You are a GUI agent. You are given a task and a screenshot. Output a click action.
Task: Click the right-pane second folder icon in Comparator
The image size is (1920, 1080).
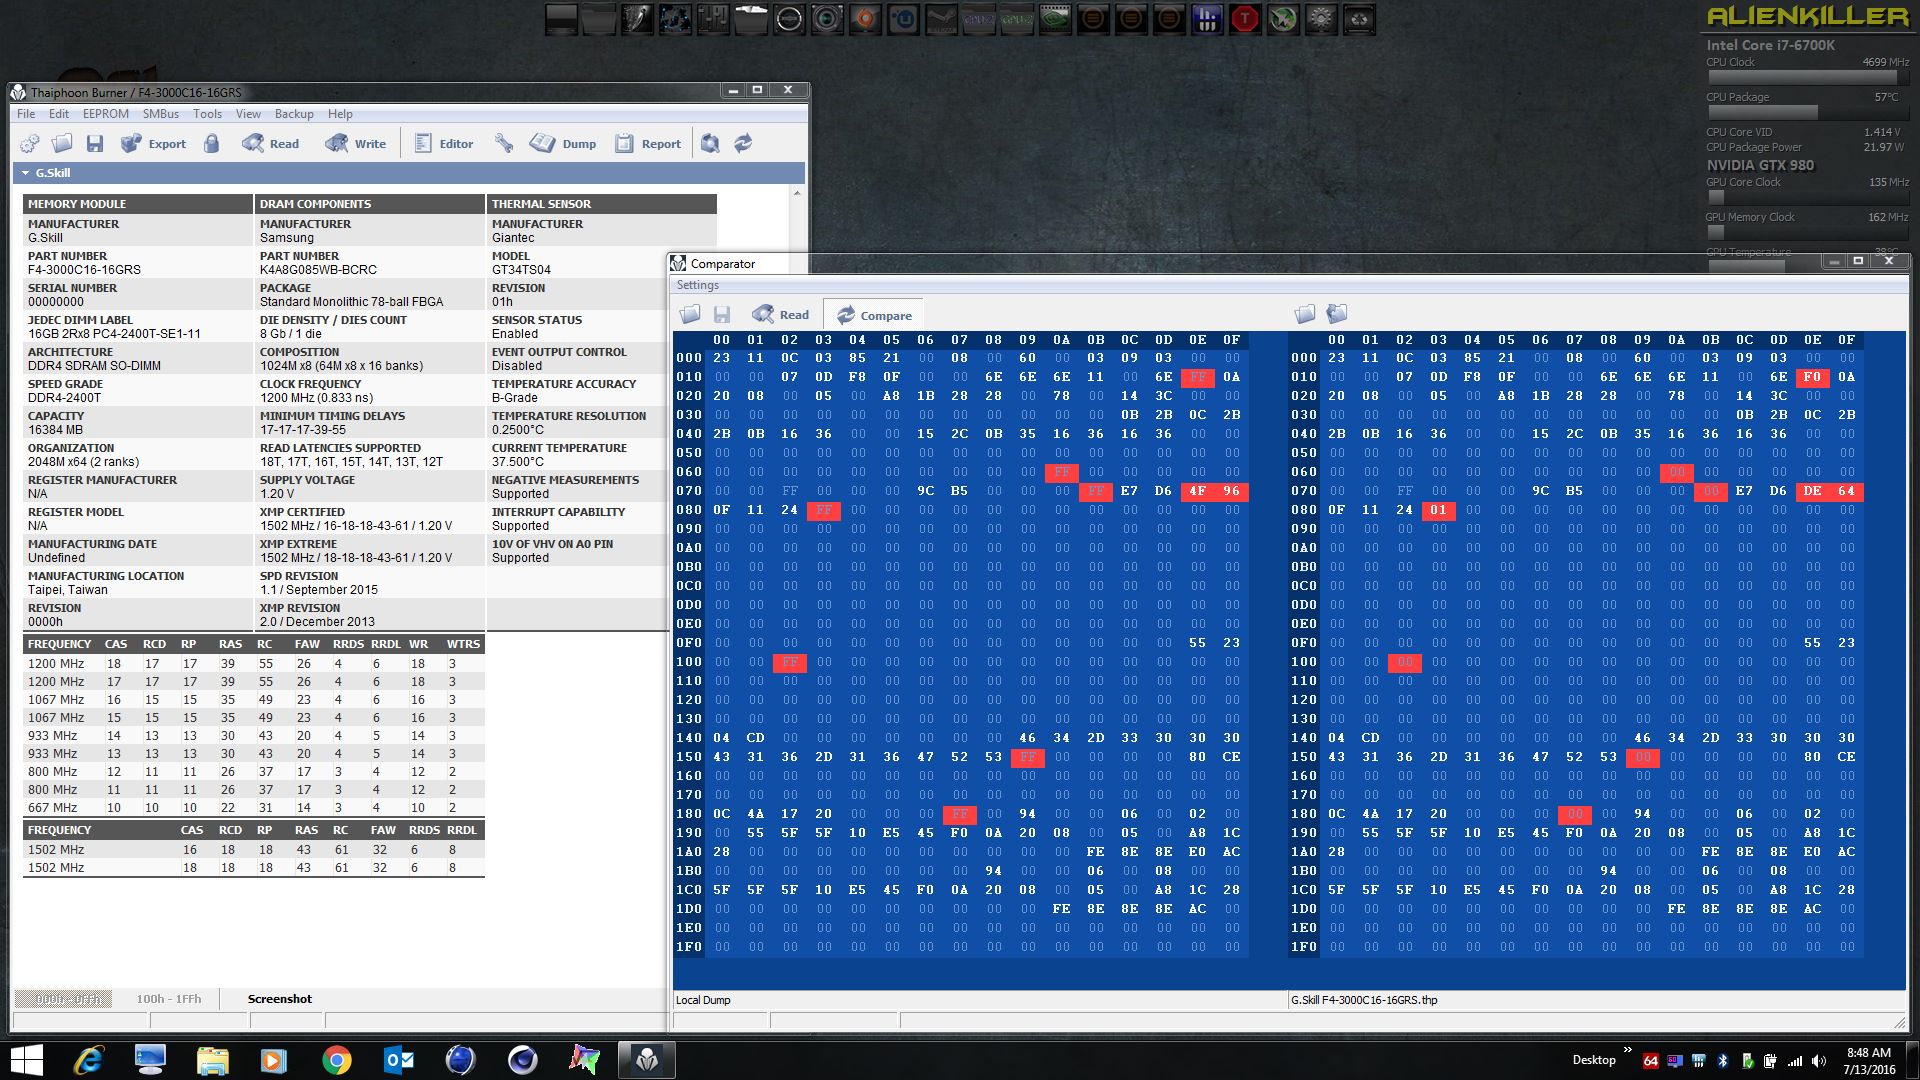tap(1337, 315)
